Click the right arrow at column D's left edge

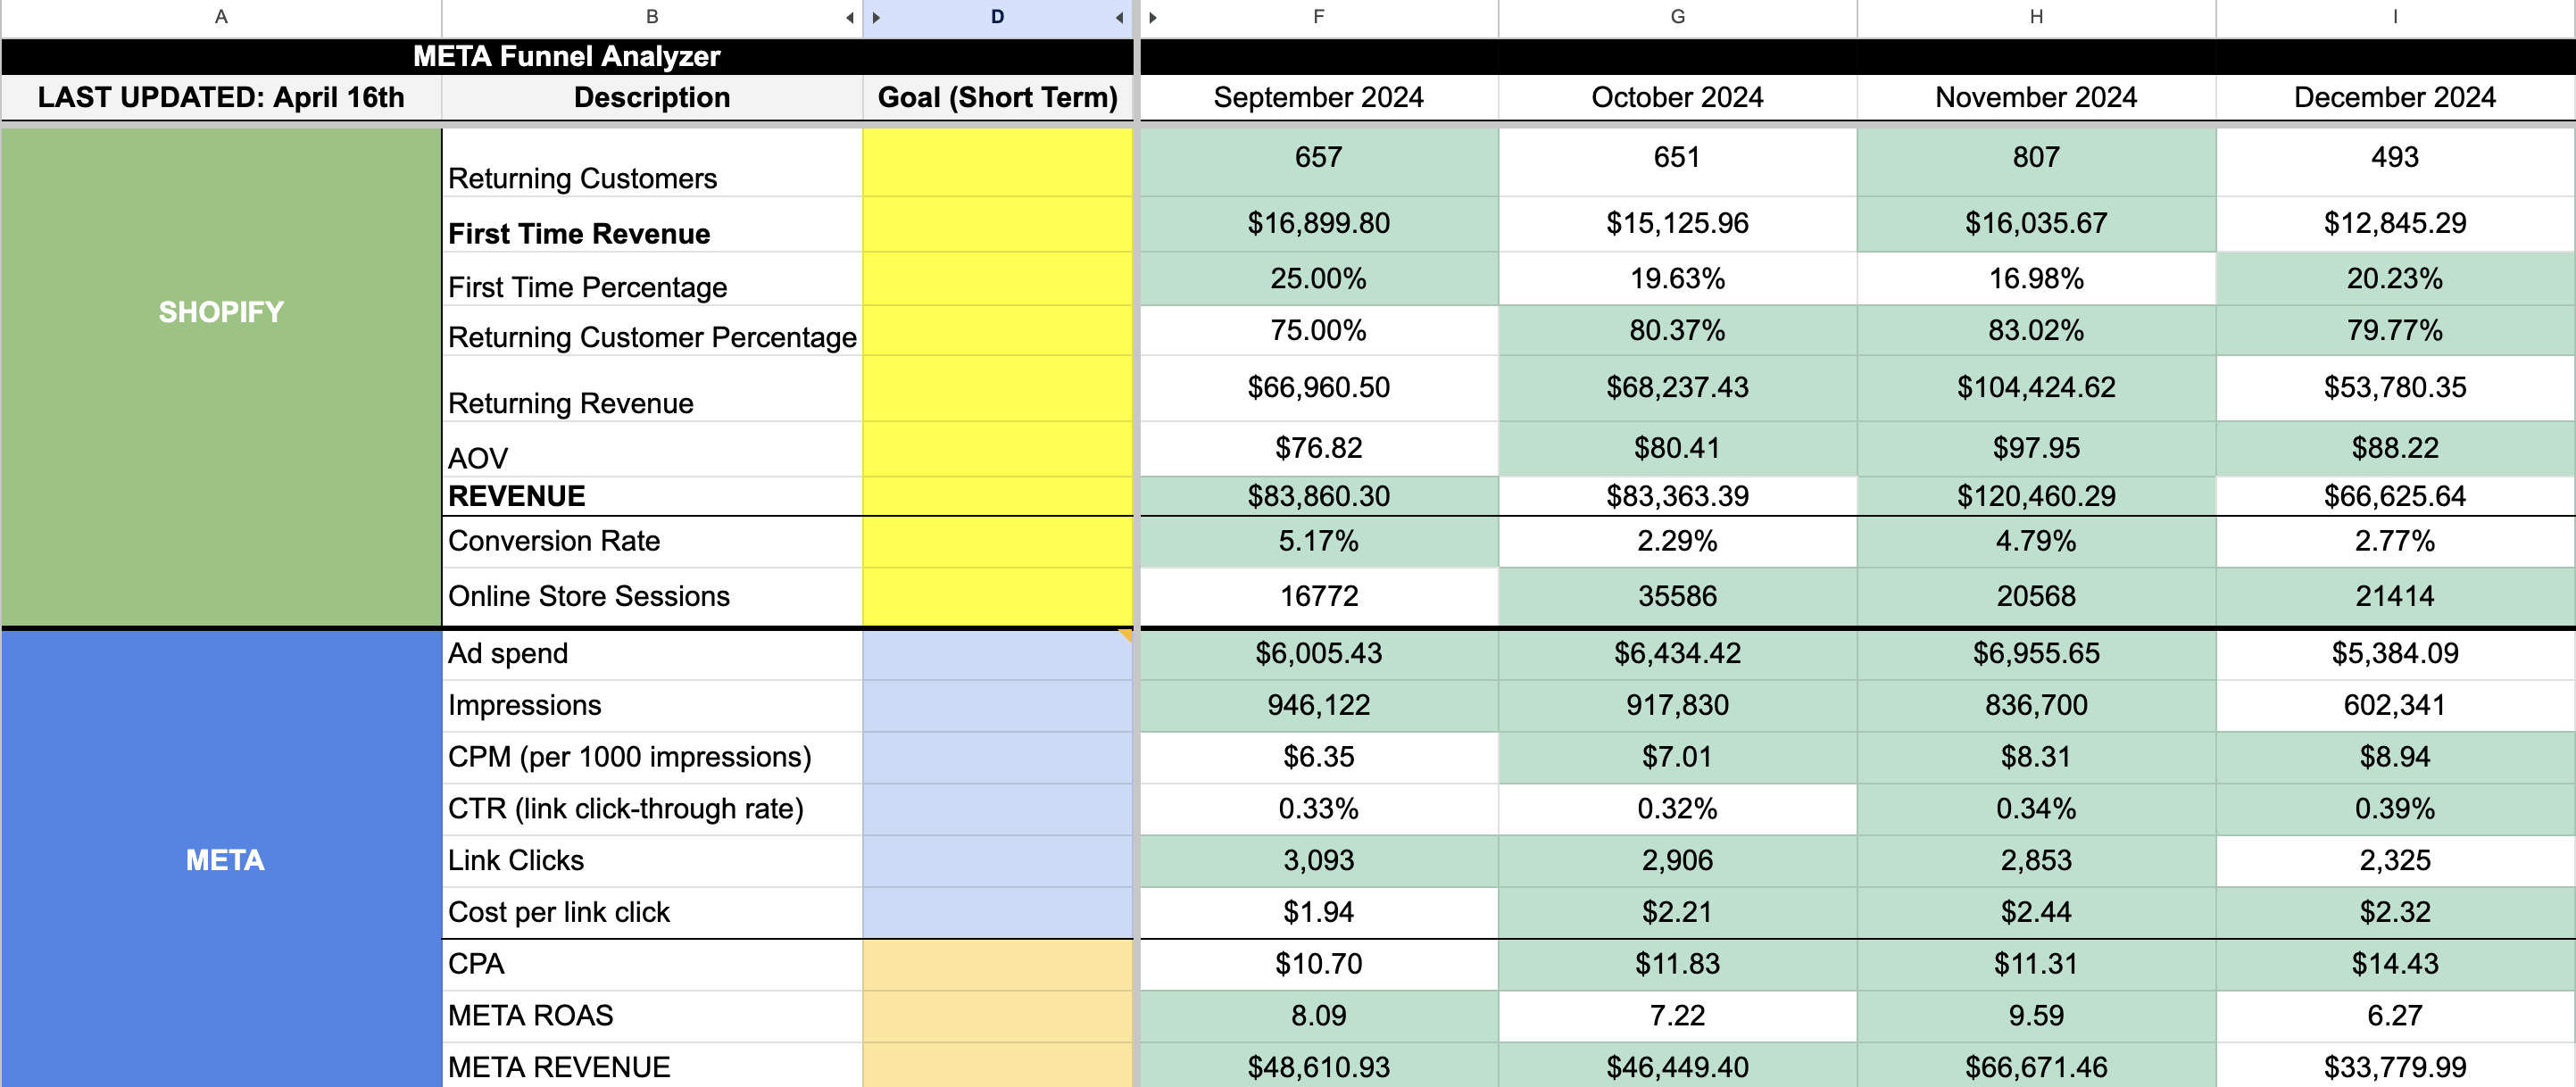point(876,17)
